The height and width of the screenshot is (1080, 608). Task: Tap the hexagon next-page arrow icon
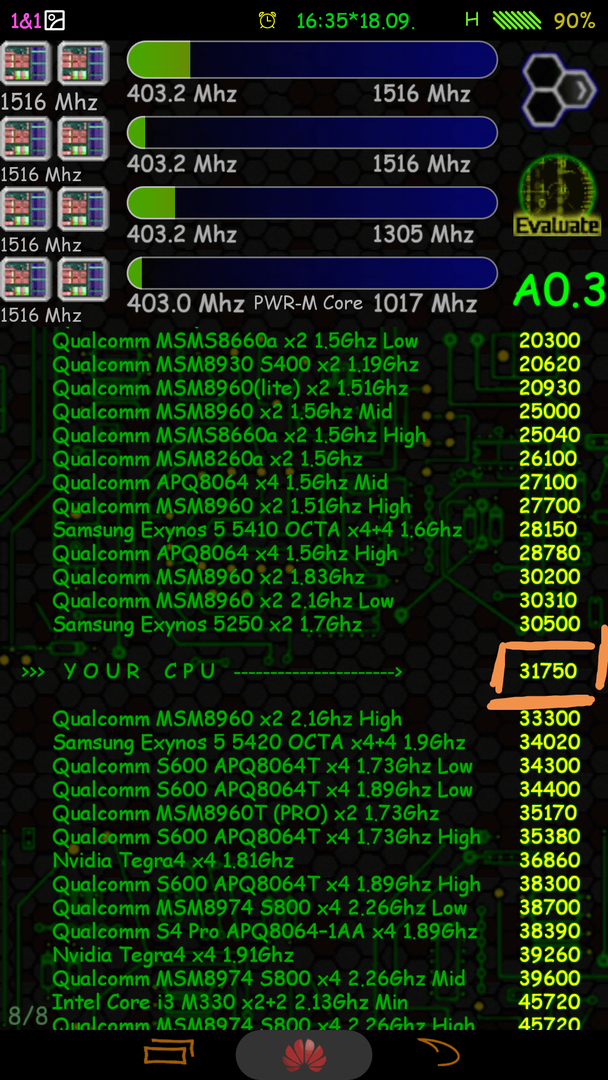(560, 90)
